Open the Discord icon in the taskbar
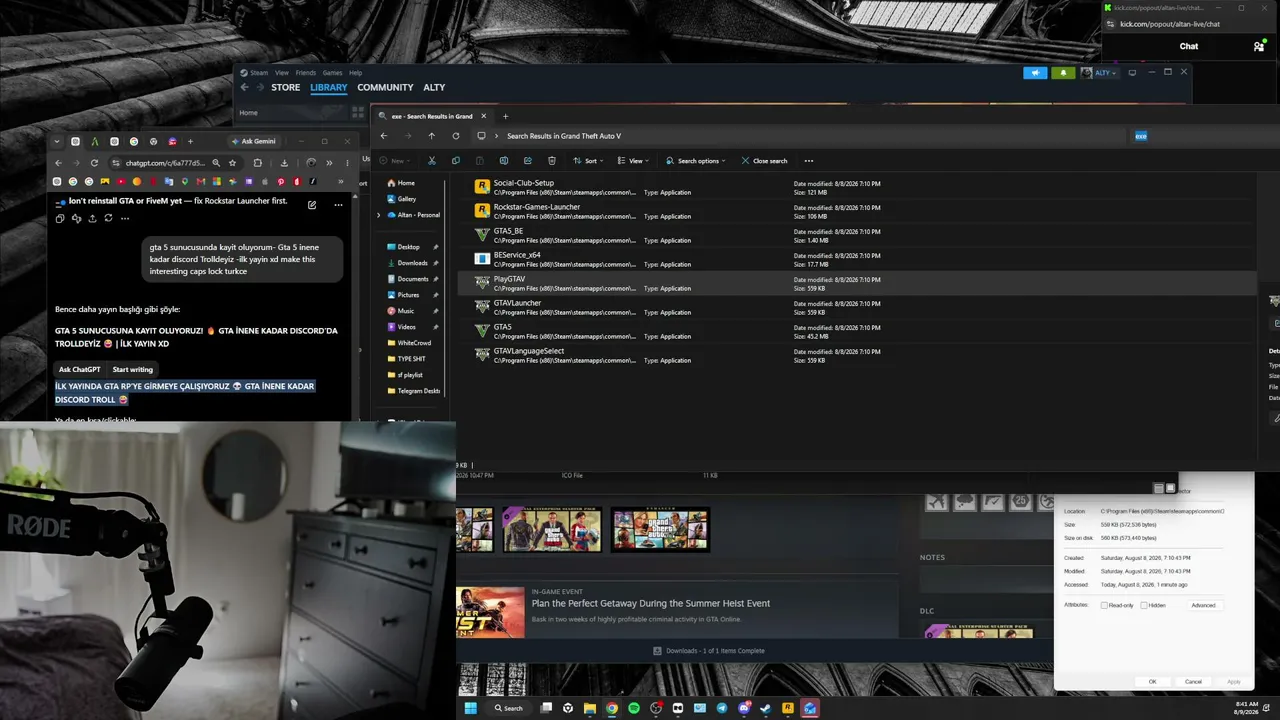1280x720 pixels. [744, 708]
